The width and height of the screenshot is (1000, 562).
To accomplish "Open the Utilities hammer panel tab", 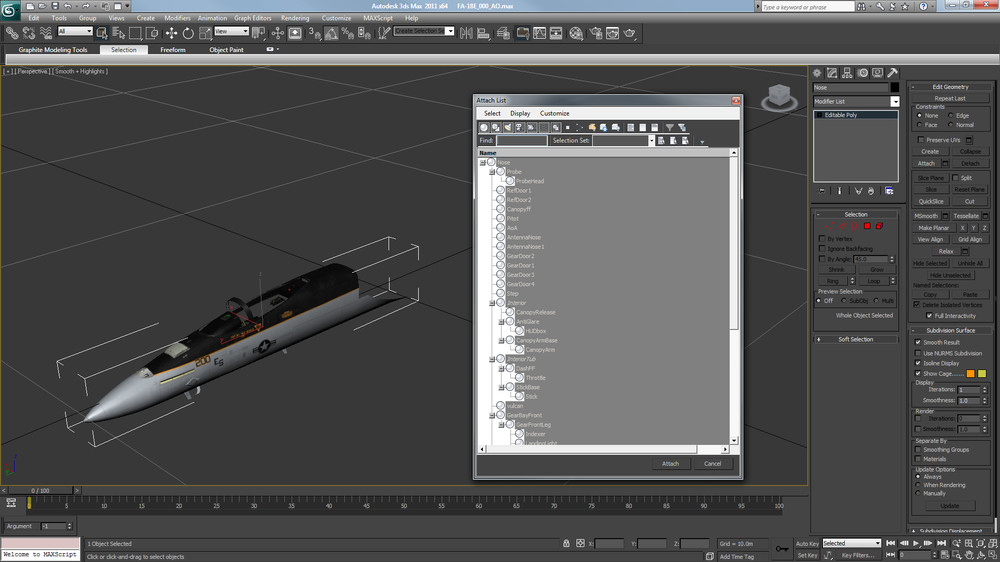I will pos(890,73).
